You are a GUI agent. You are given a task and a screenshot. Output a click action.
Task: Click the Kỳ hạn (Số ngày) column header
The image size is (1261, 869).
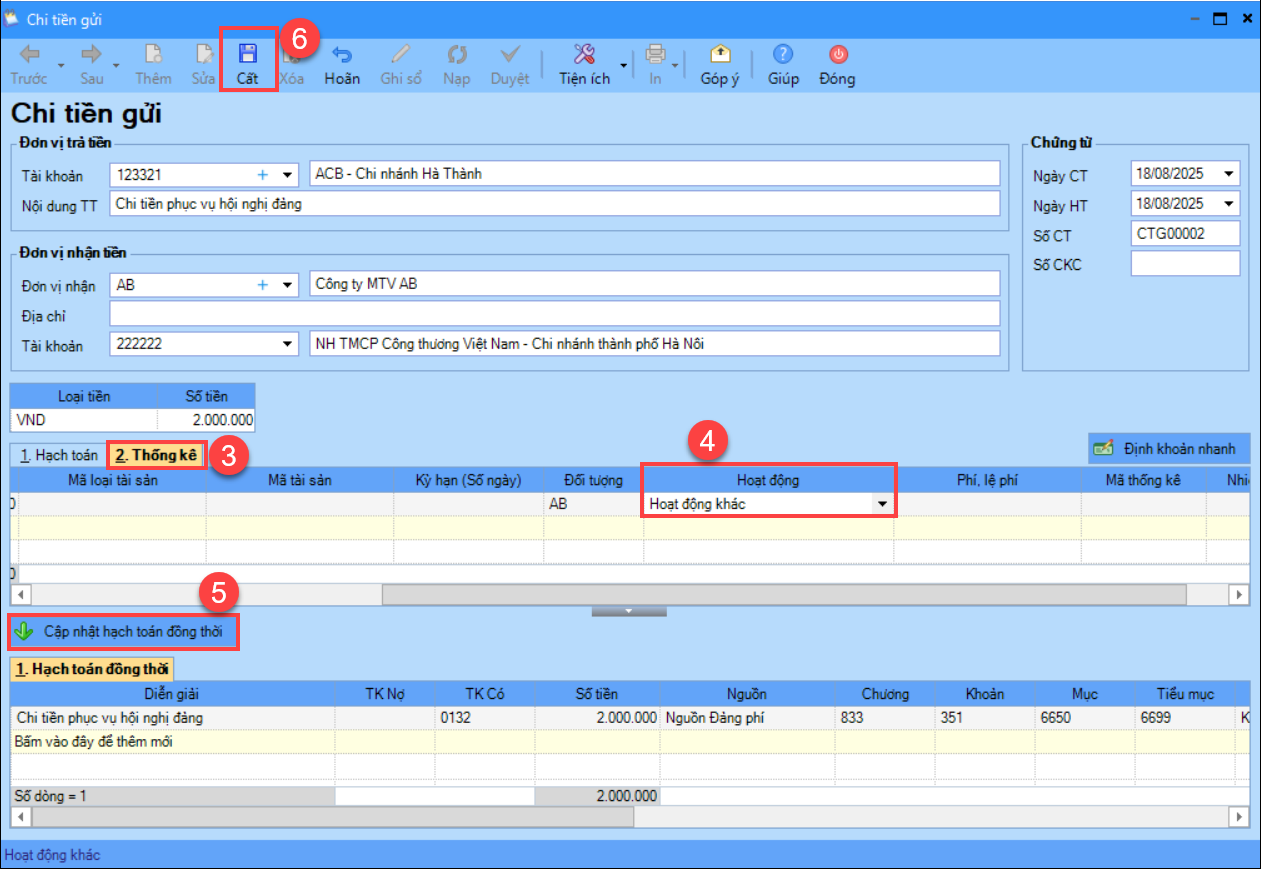[469, 480]
